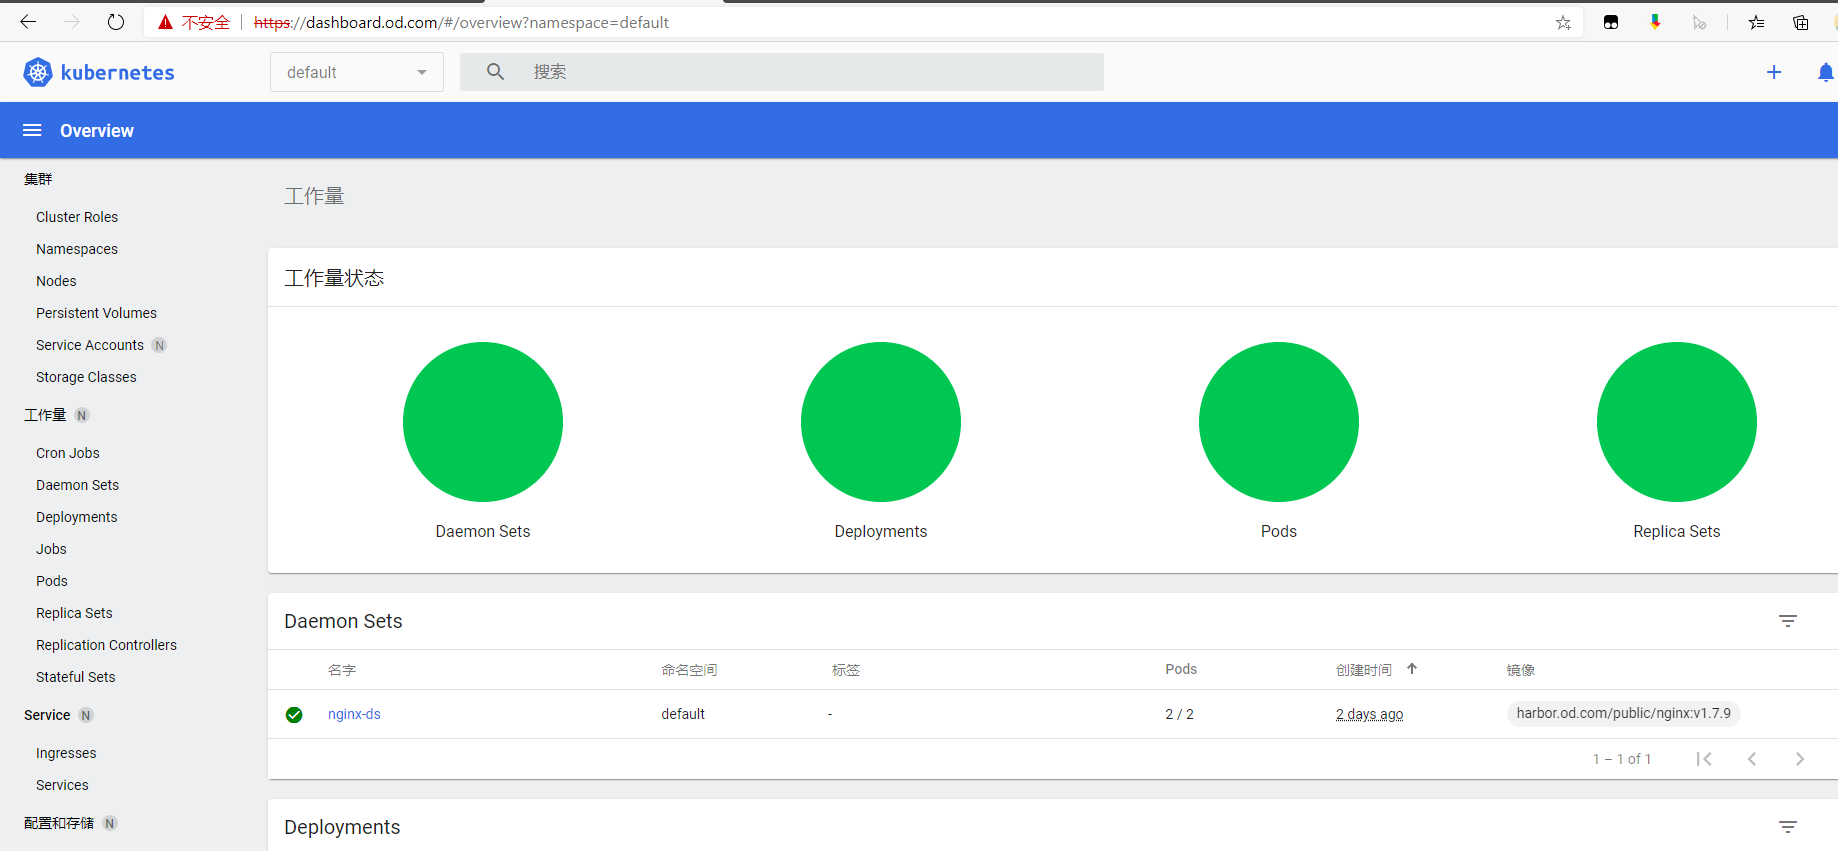1838x851 pixels.
Task: Go to first page in Daemon Sets pagination
Action: 1704,759
